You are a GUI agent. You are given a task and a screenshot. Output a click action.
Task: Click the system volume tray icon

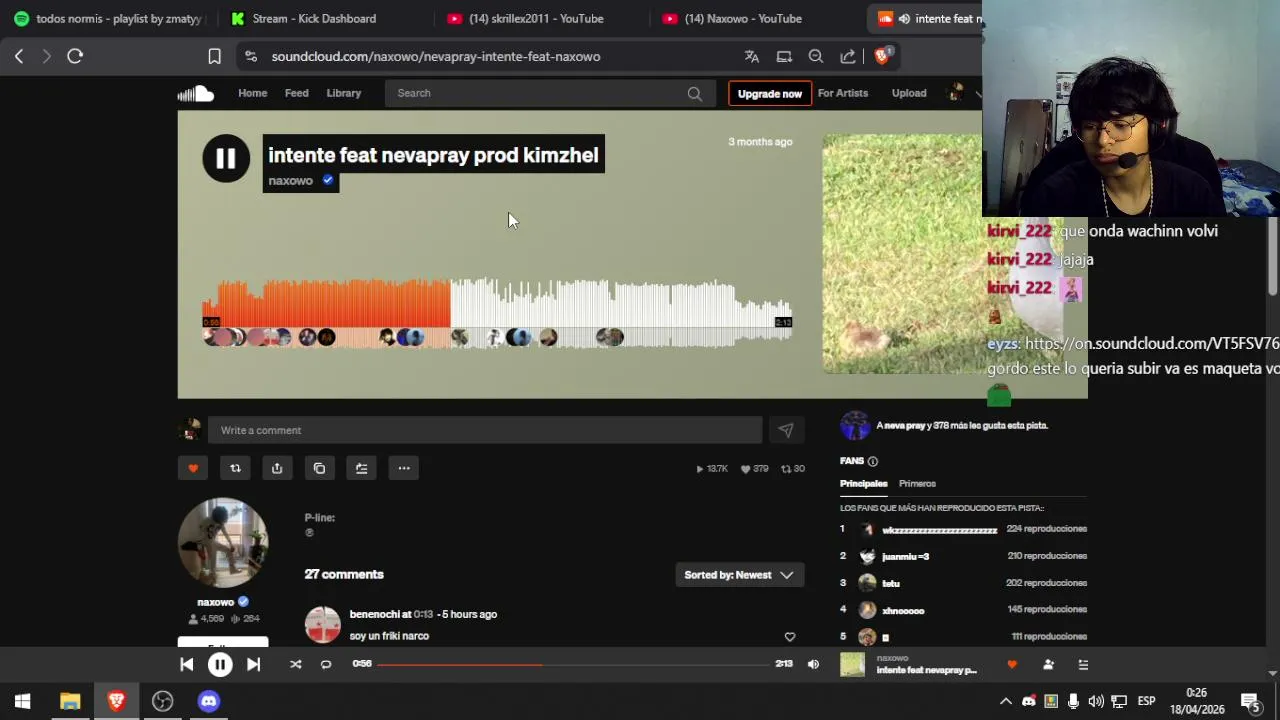pos(1096,701)
